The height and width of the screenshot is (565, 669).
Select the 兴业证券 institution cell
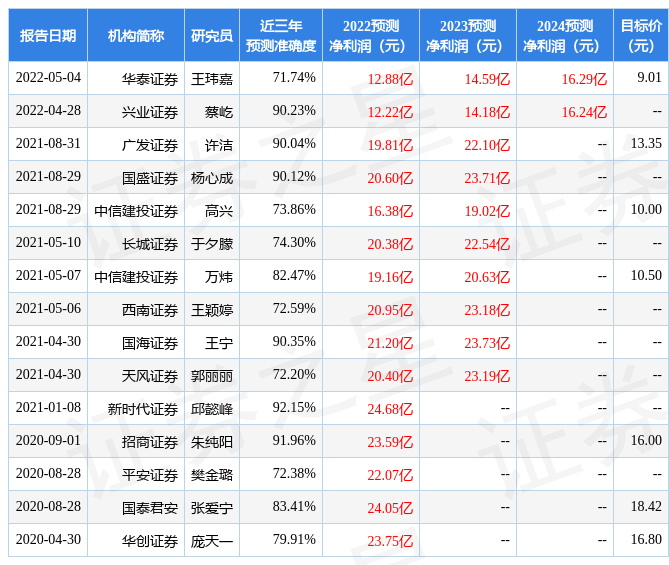coord(150,112)
